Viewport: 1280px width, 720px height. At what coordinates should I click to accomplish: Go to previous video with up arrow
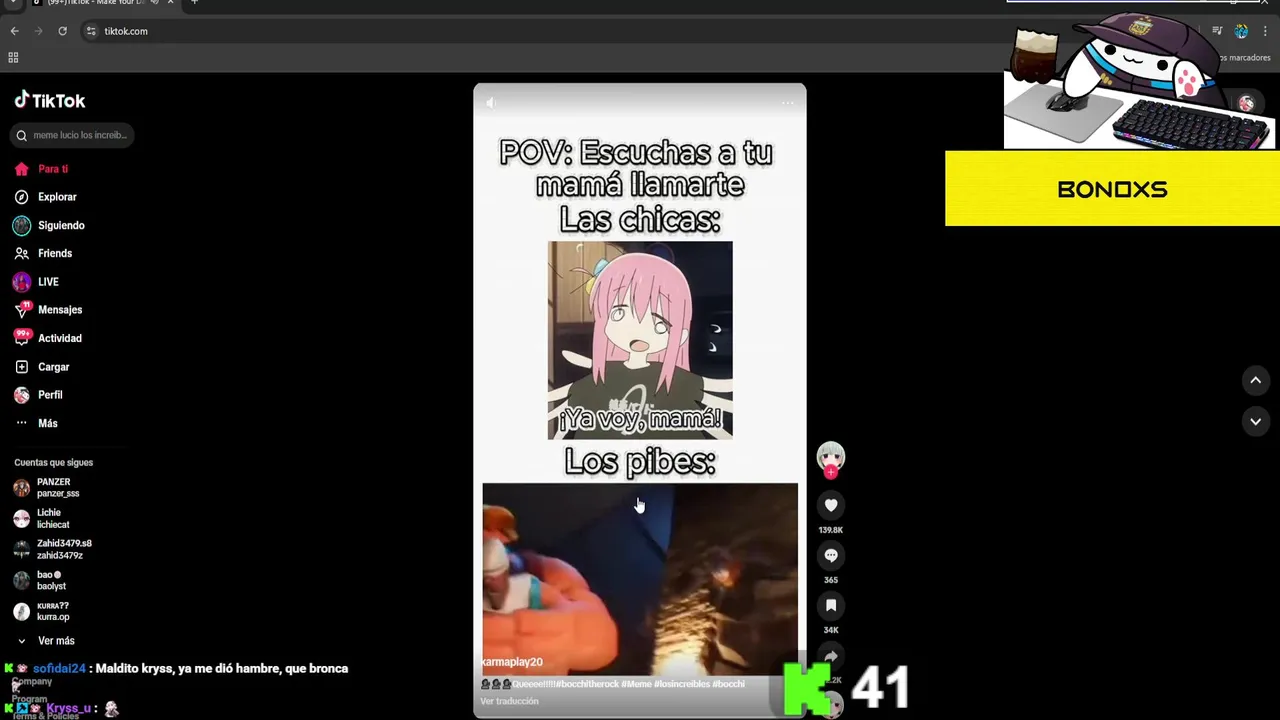(1256, 380)
